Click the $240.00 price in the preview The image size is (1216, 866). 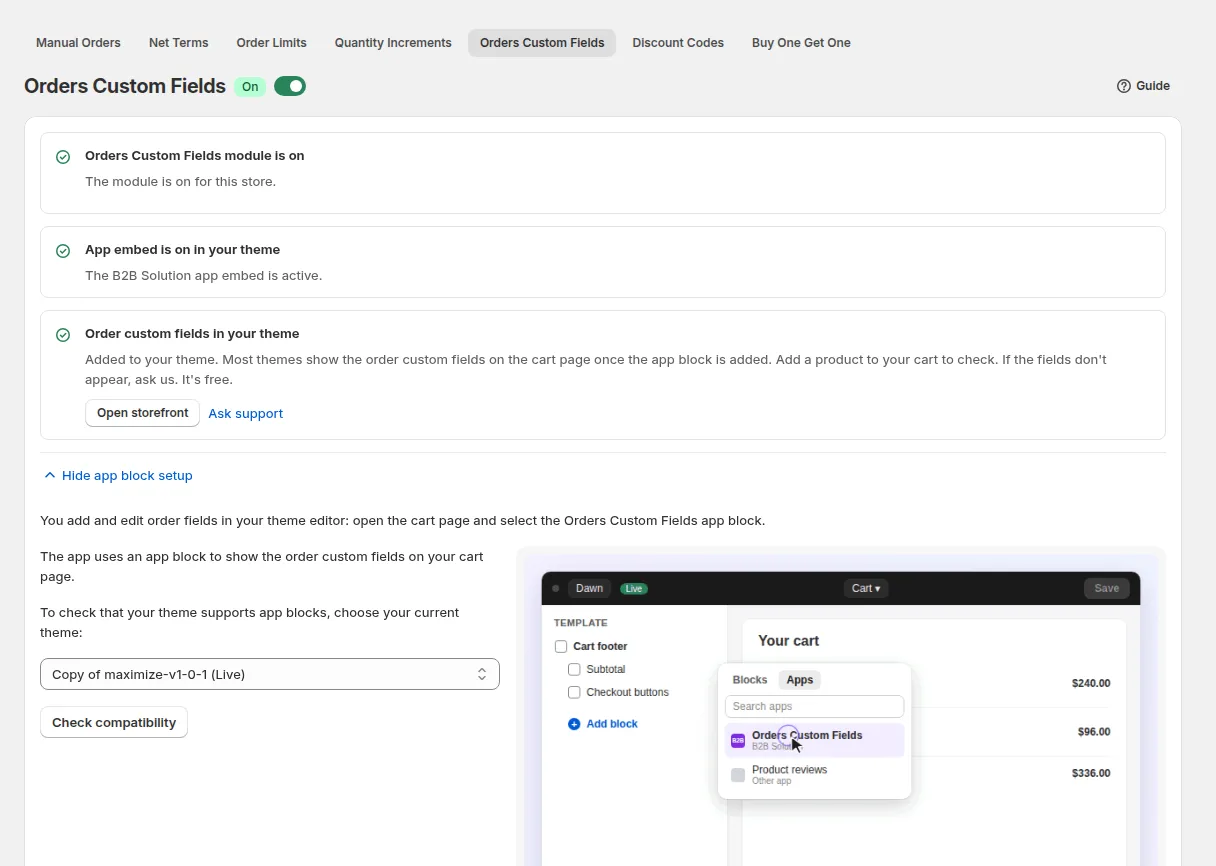tap(1091, 683)
